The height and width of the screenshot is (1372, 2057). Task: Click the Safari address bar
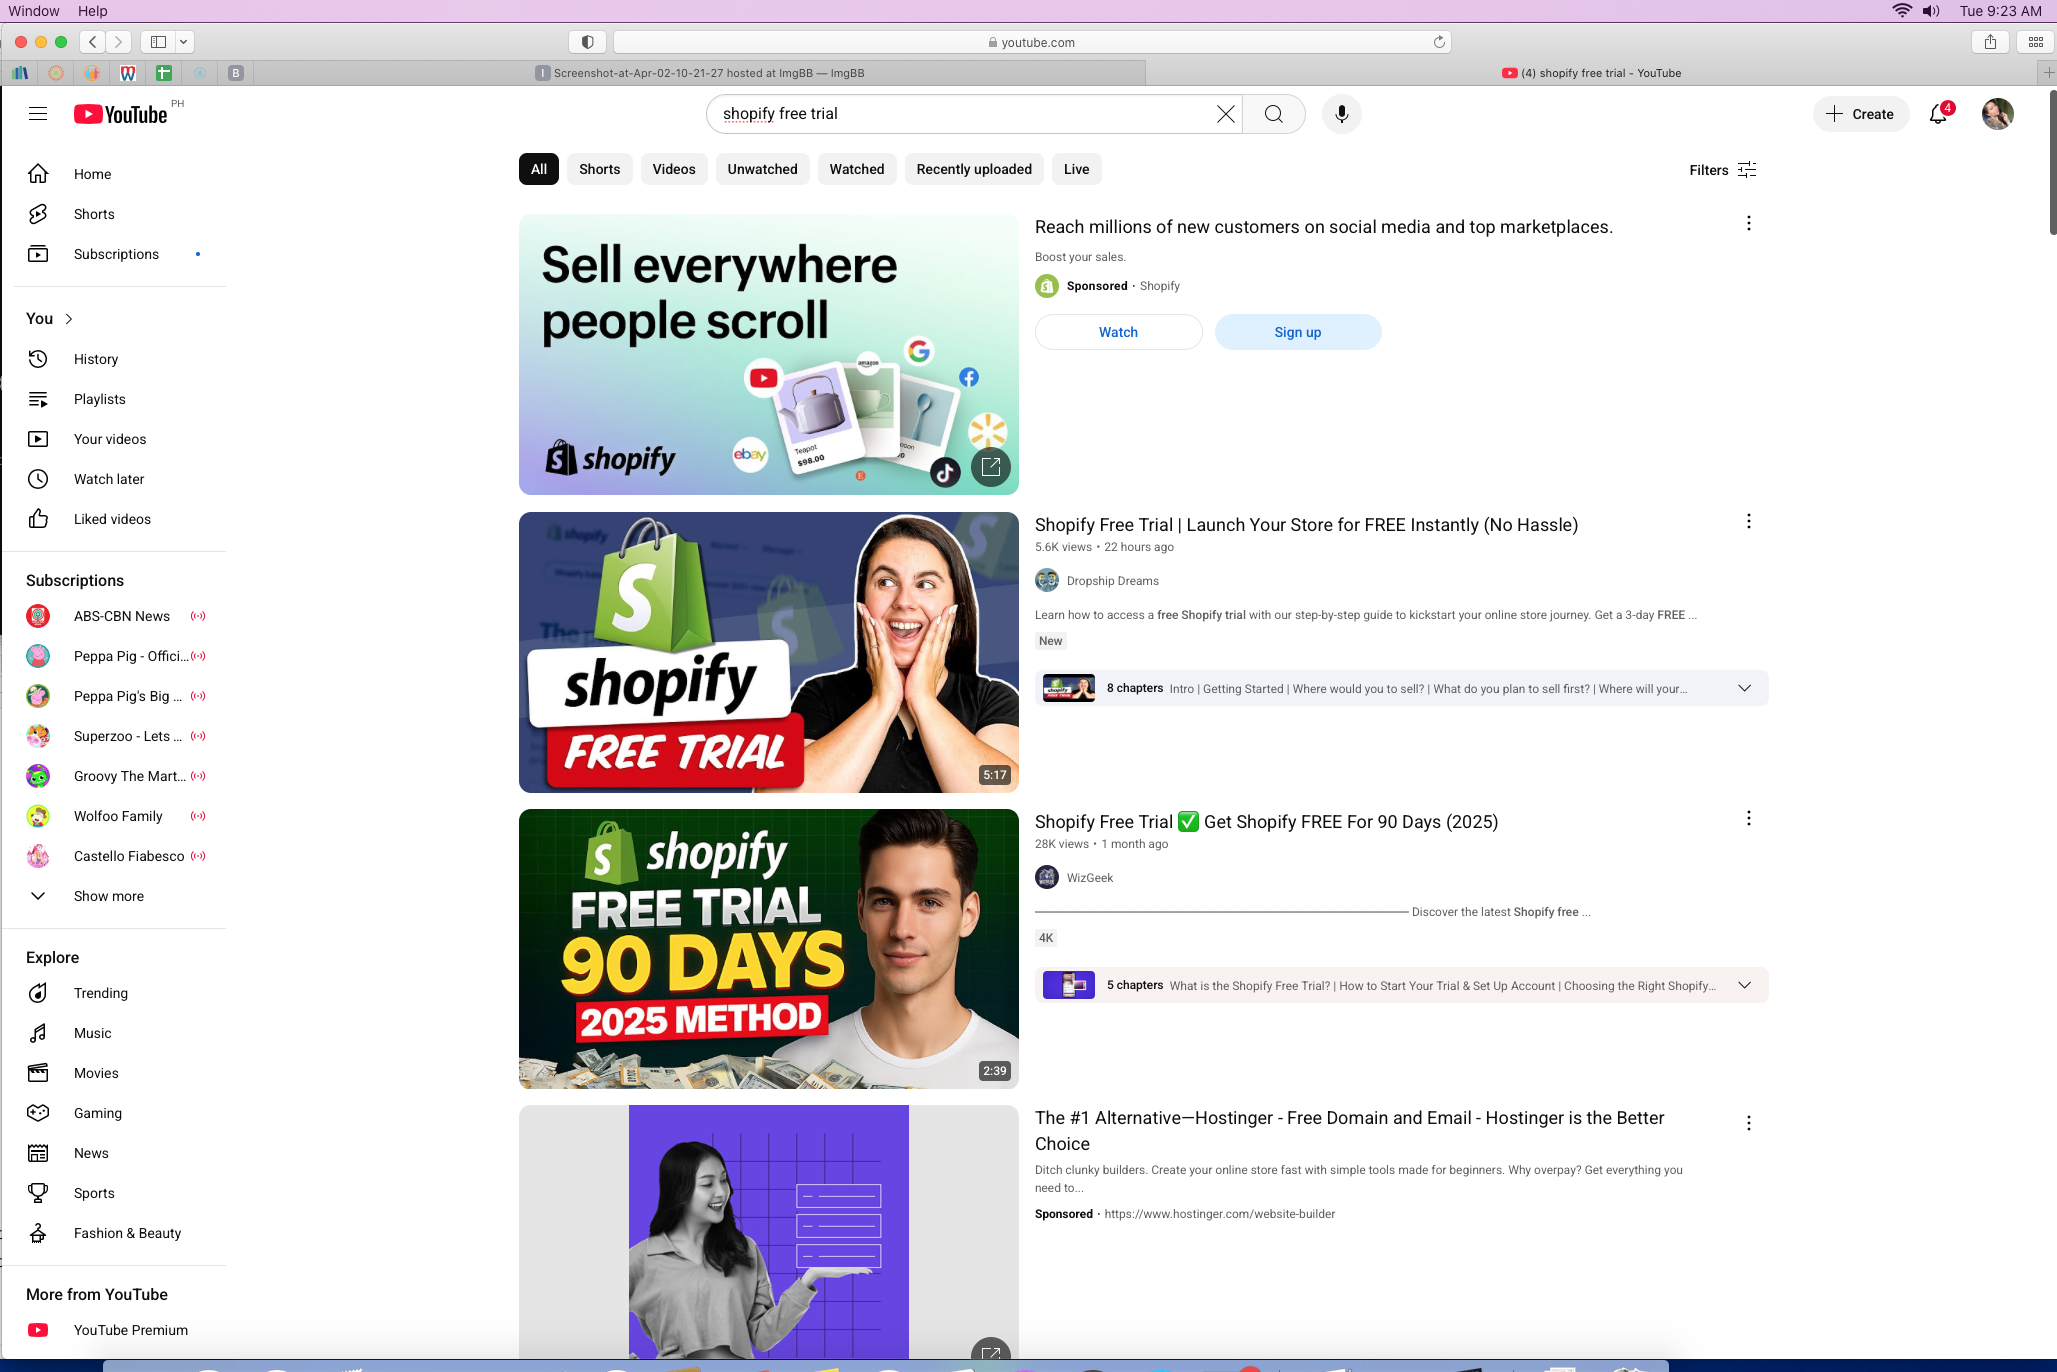tap(1032, 42)
